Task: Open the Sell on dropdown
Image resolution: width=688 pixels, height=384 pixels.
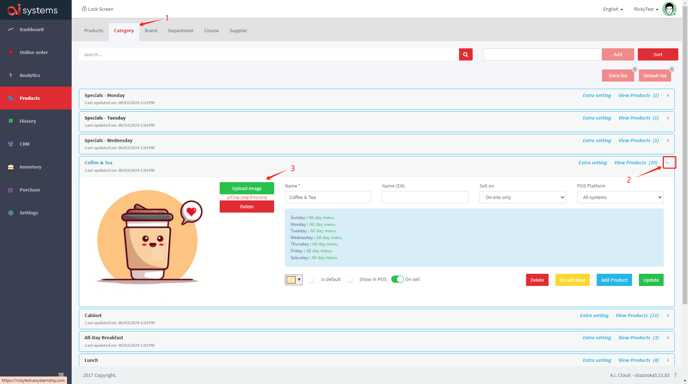Action: [x=522, y=197]
